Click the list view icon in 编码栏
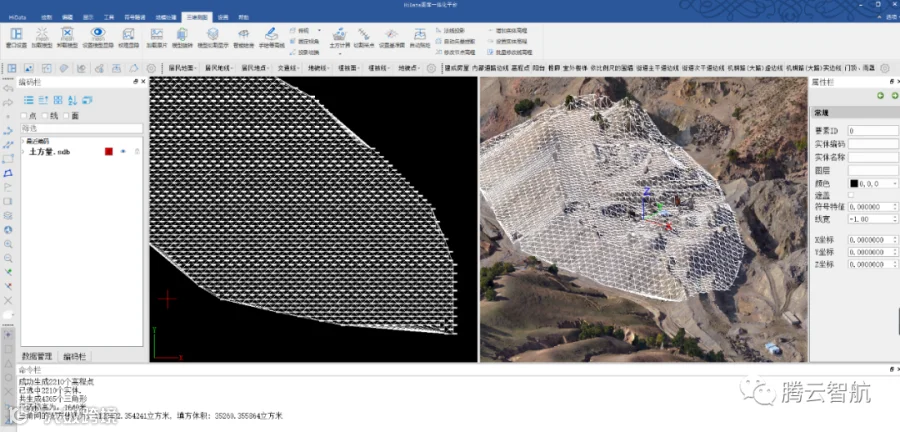The width and height of the screenshot is (900, 432). point(28,100)
